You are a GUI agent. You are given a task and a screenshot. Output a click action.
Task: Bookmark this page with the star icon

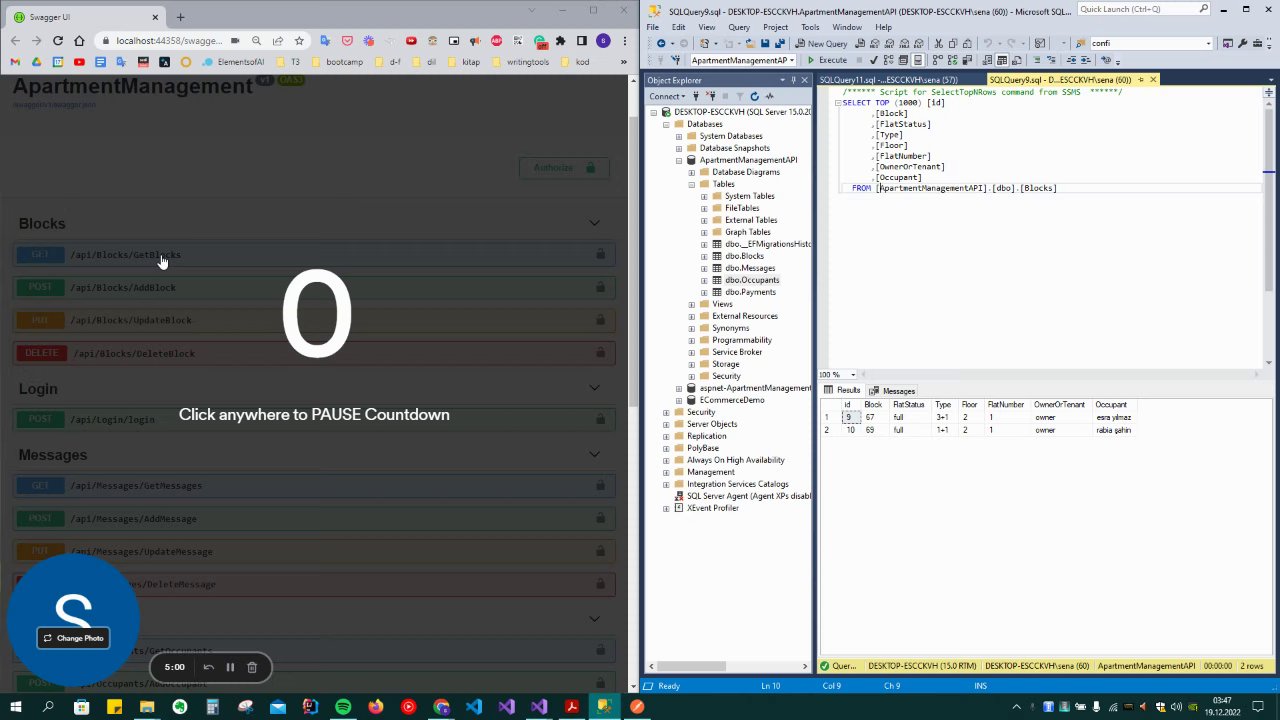point(299,41)
